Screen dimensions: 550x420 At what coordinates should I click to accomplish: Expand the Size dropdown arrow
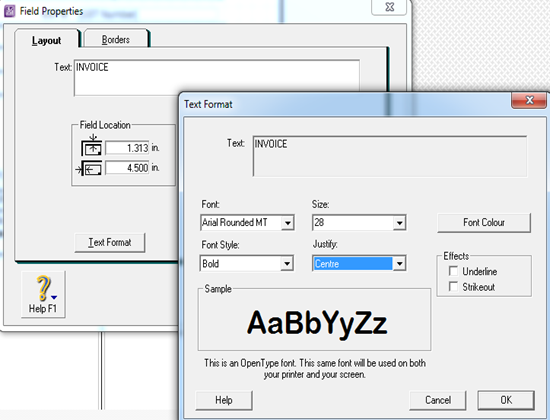click(x=399, y=223)
